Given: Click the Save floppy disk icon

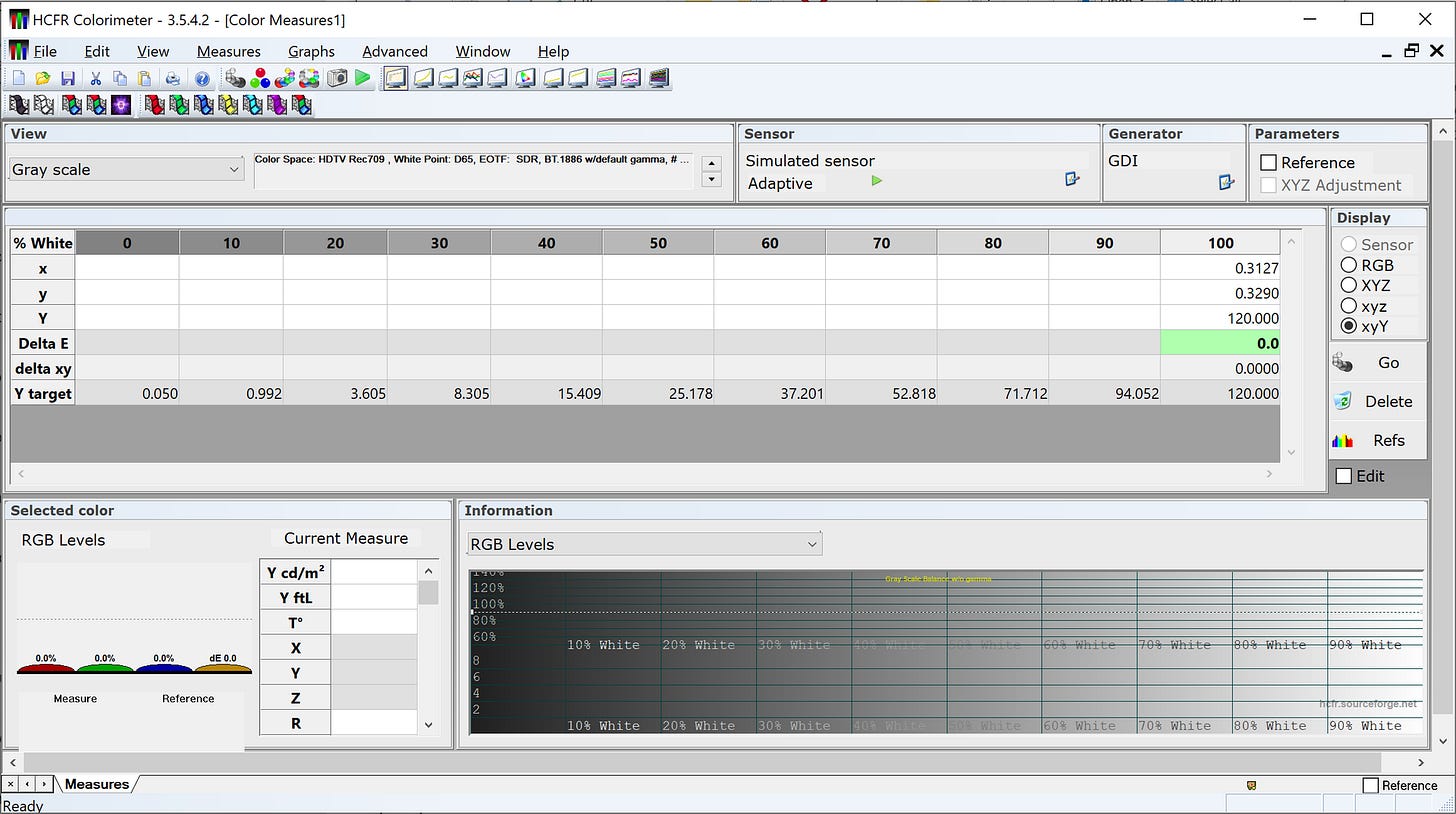Looking at the screenshot, I should pyautogui.click(x=68, y=78).
